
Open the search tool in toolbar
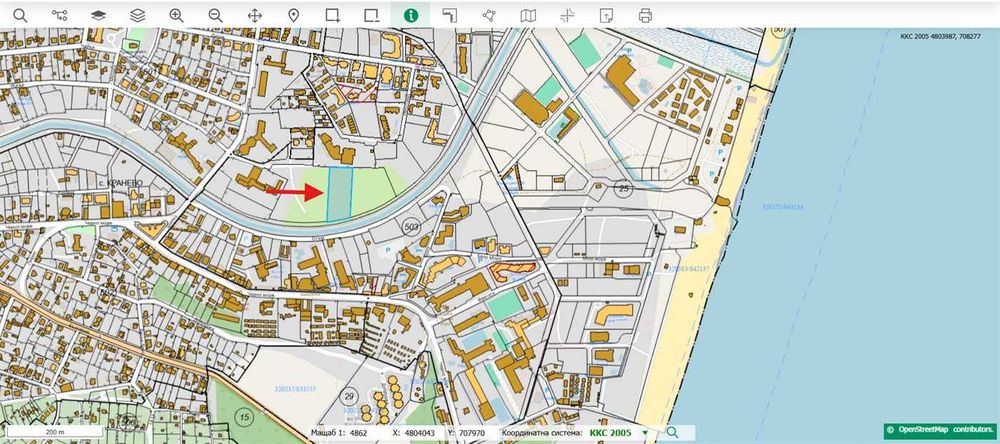coord(20,15)
